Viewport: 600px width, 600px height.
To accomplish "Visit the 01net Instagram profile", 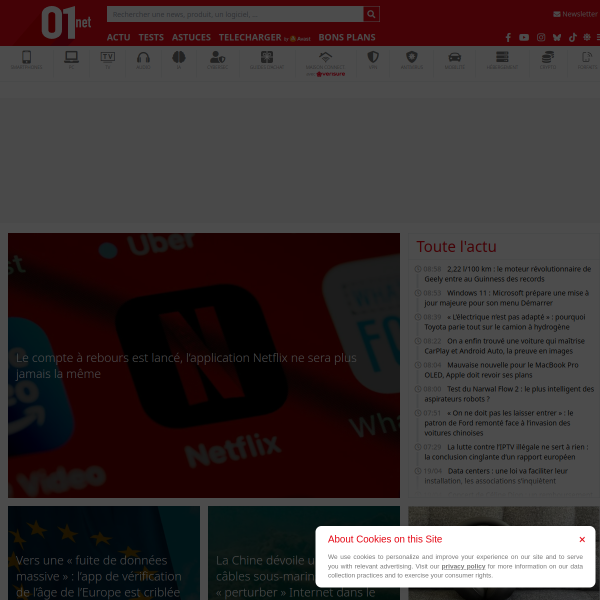I will 541,37.
